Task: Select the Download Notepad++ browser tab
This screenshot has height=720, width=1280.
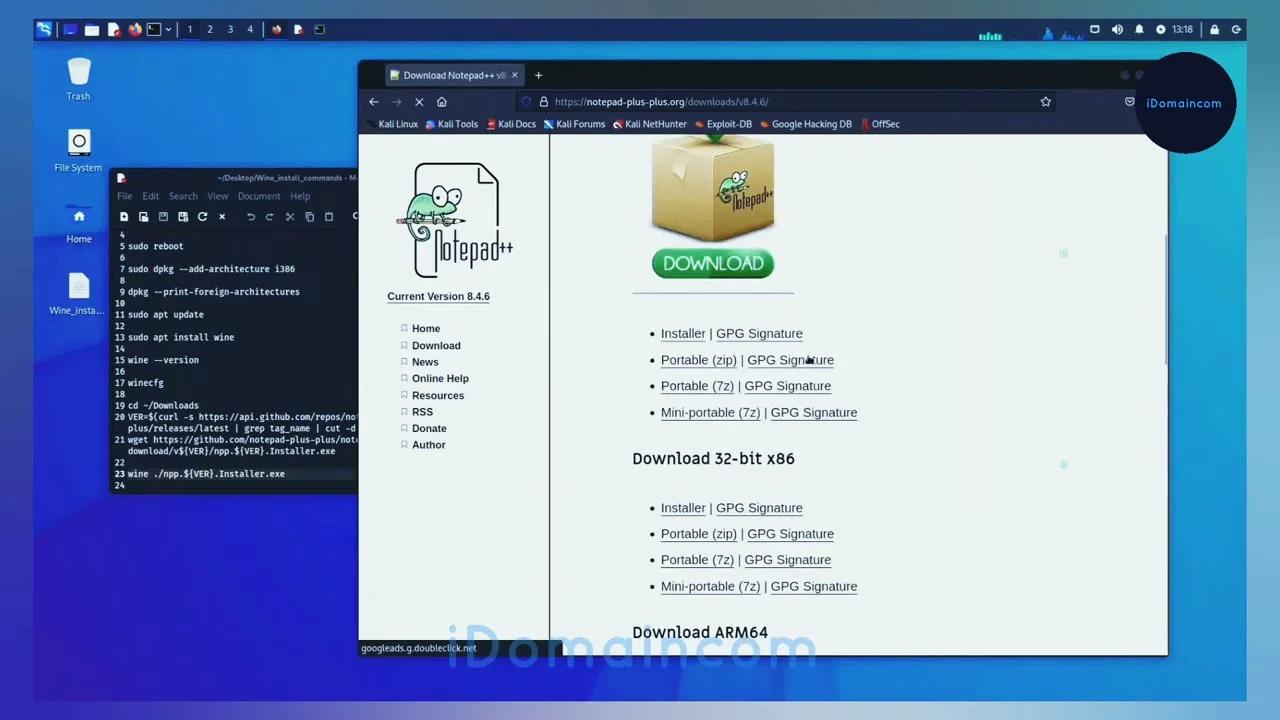Action: click(x=447, y=74)
